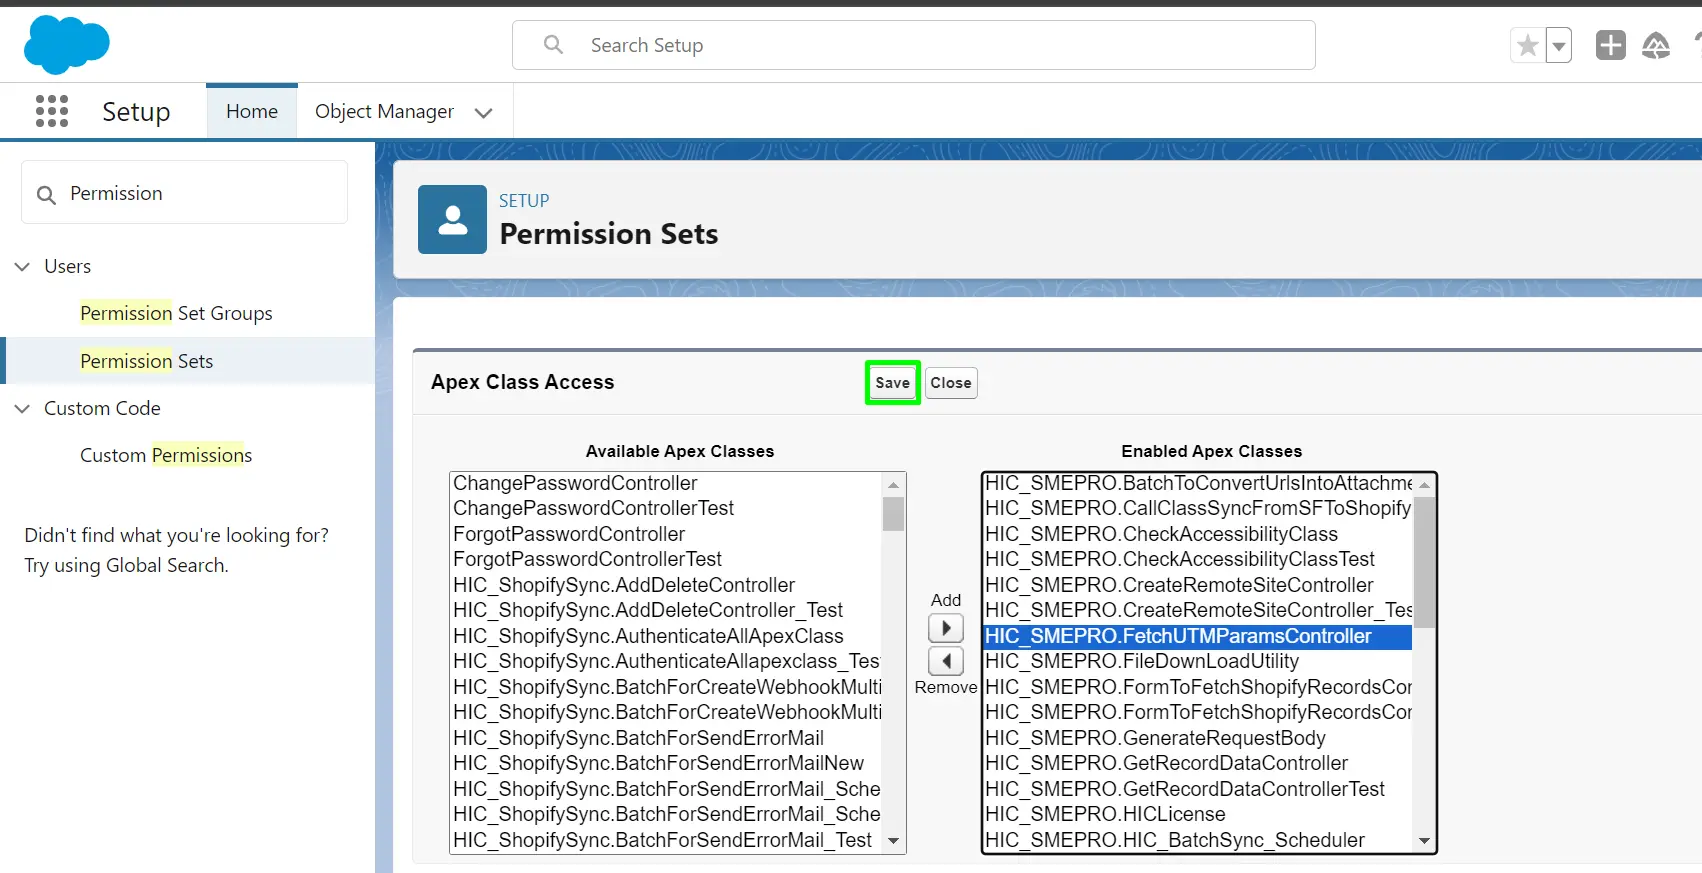Image resolution: width=1702 pixels, height=873 pixels.
Task: Select ChangePasswordControllerTest
Action: coord(666,508)
